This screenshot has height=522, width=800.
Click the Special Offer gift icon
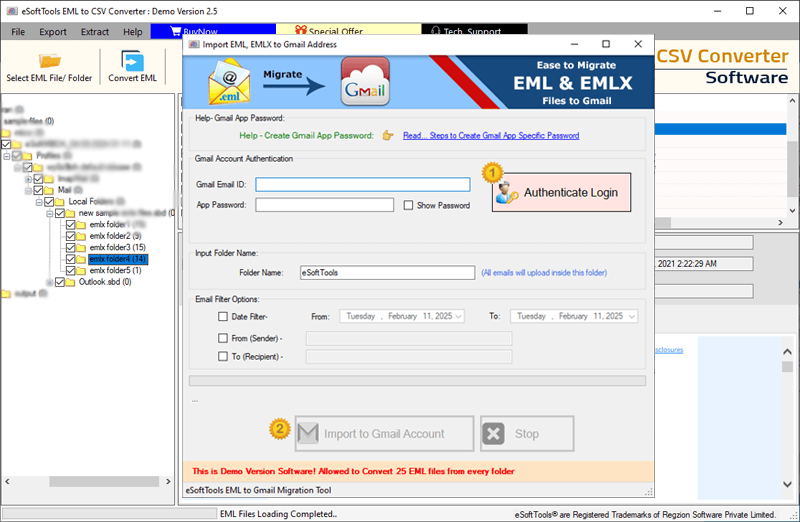[x=301, y=31]
